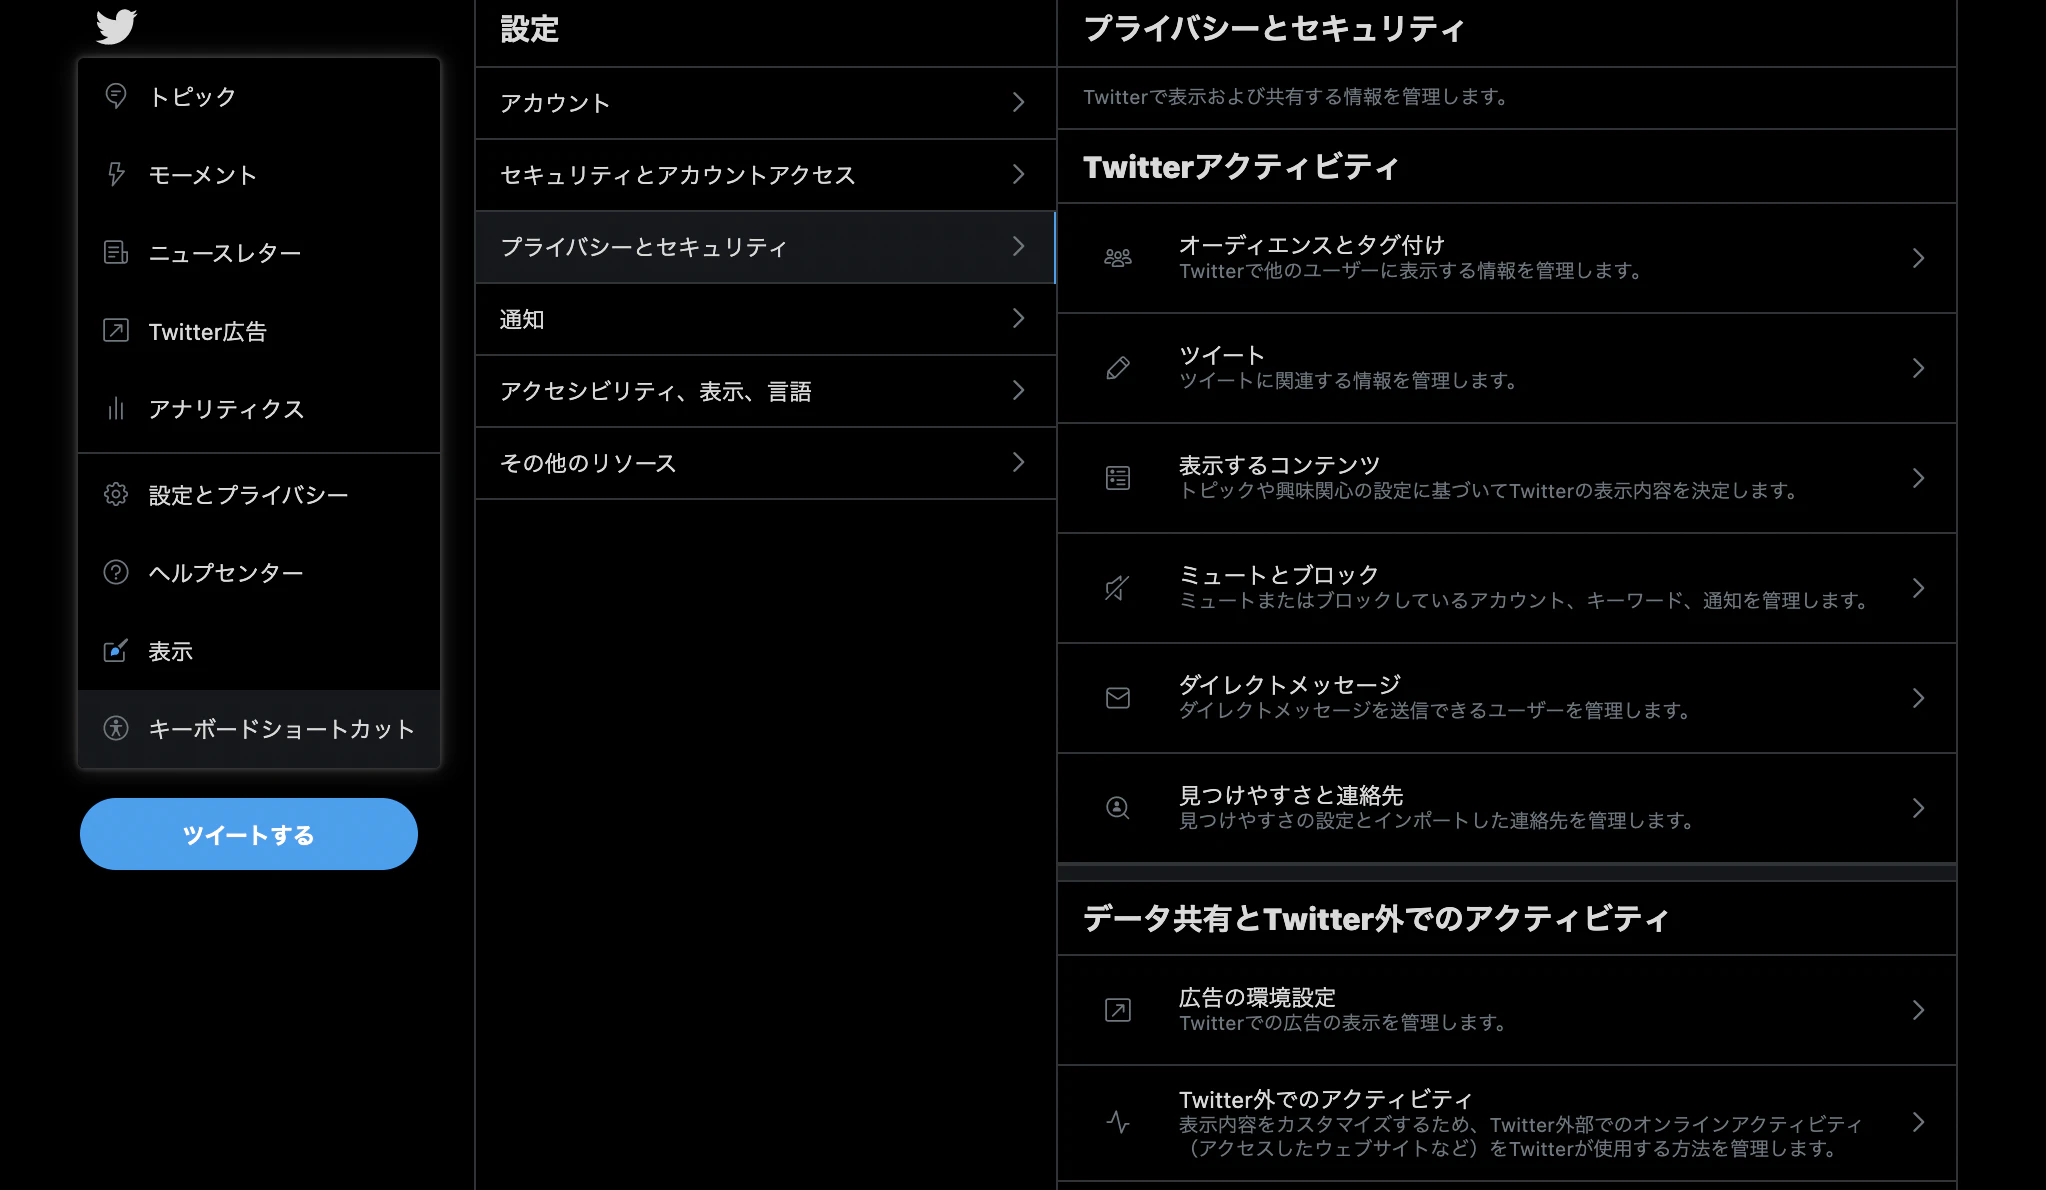The width and height of the screenshot is (2046, 1190).
Task: Click the person search icon beside 見つけやすさと連絡先
Action: (1118, 808)
